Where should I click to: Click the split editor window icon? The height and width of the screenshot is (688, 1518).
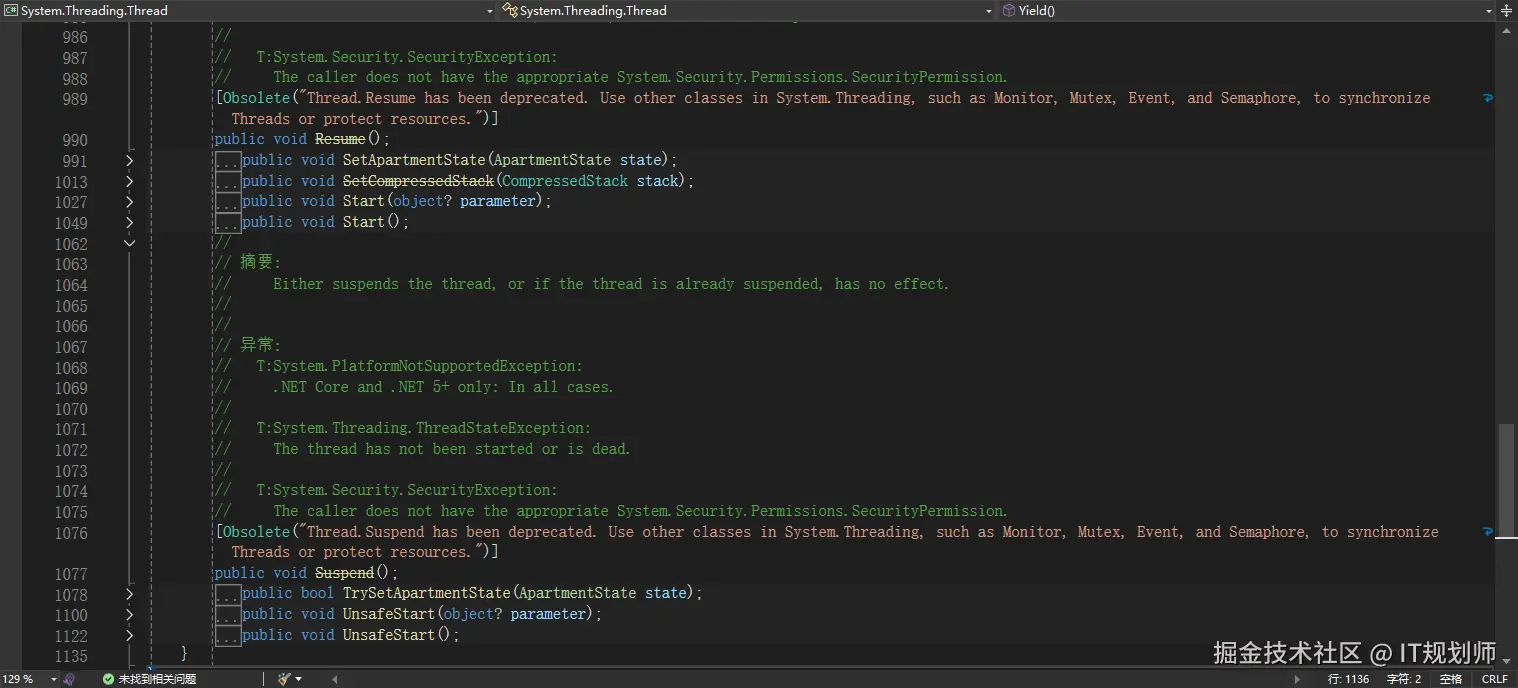1507,10
